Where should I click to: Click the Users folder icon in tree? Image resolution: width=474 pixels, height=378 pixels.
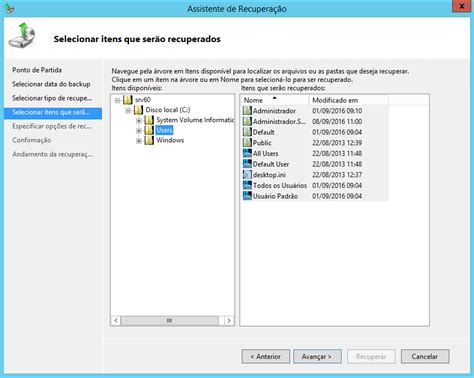[149, 130]
